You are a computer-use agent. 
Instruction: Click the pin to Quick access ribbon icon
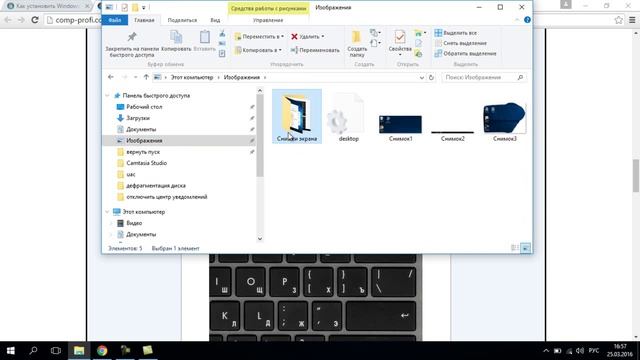(x=131, y=37)
